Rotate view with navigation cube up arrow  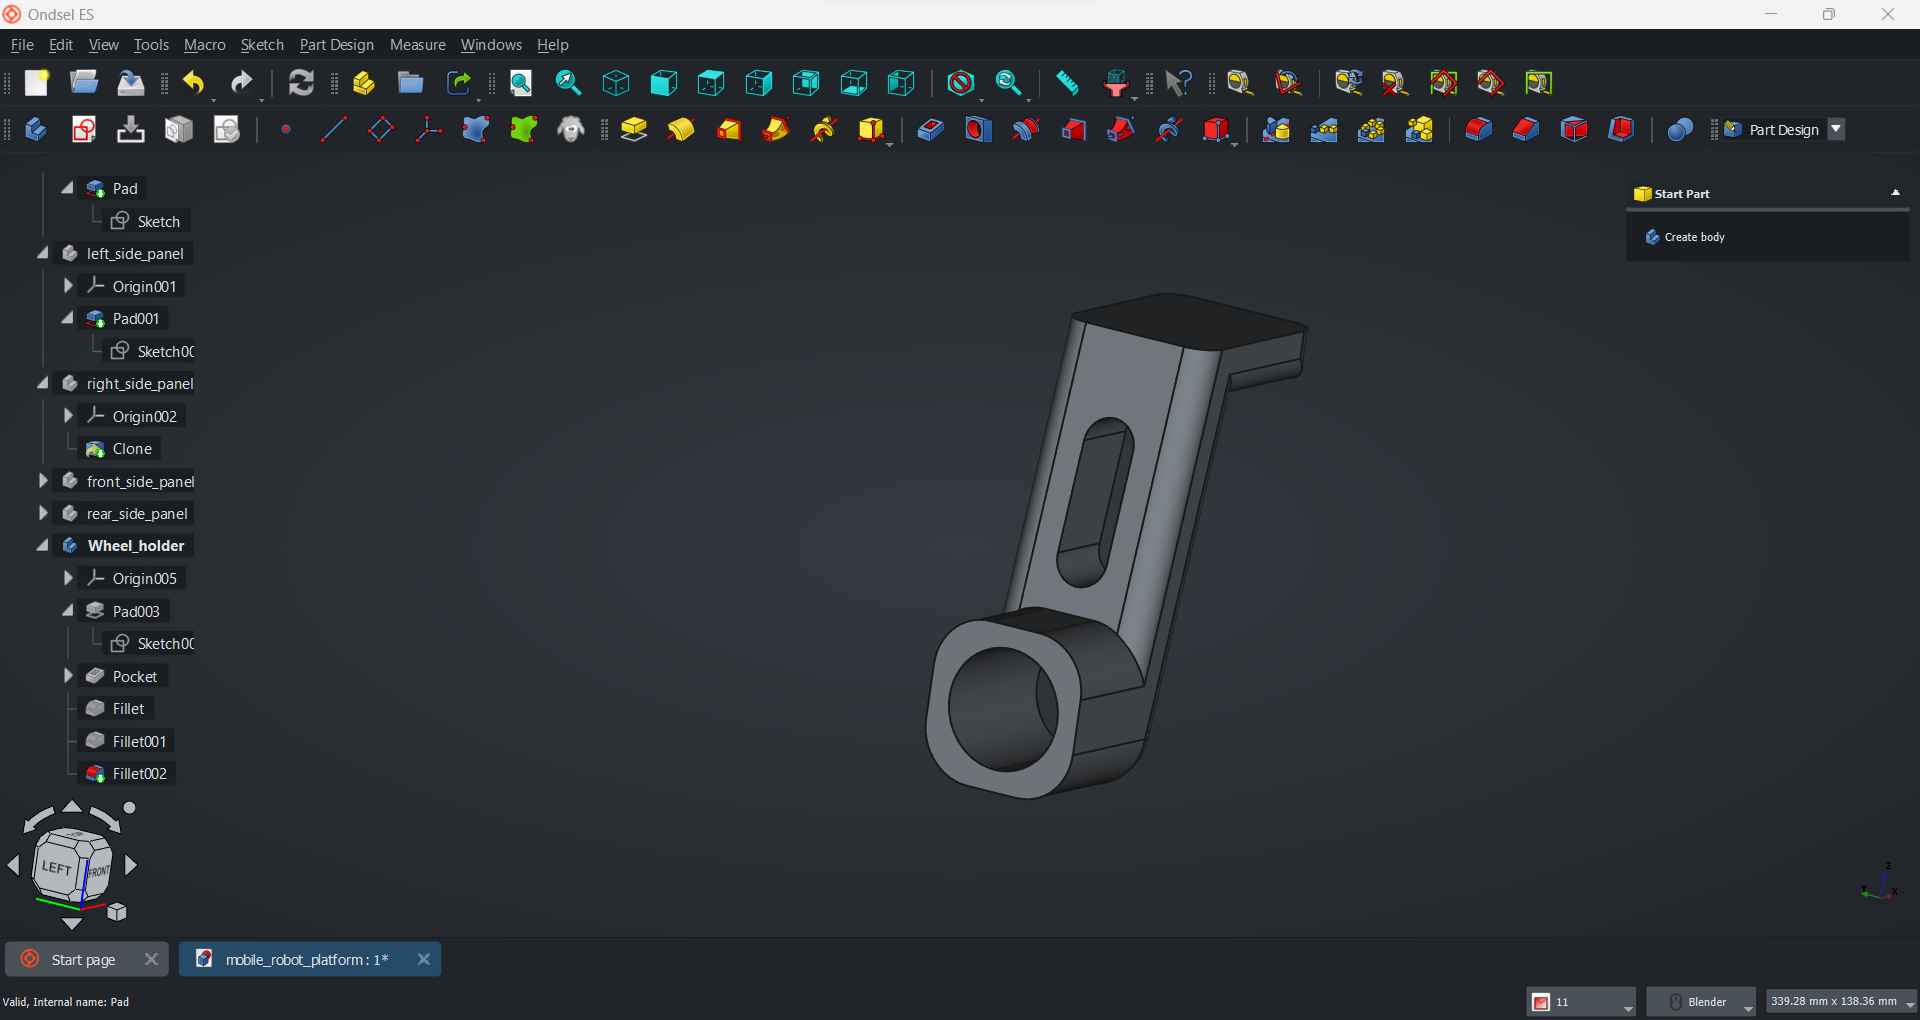point(72,807)
